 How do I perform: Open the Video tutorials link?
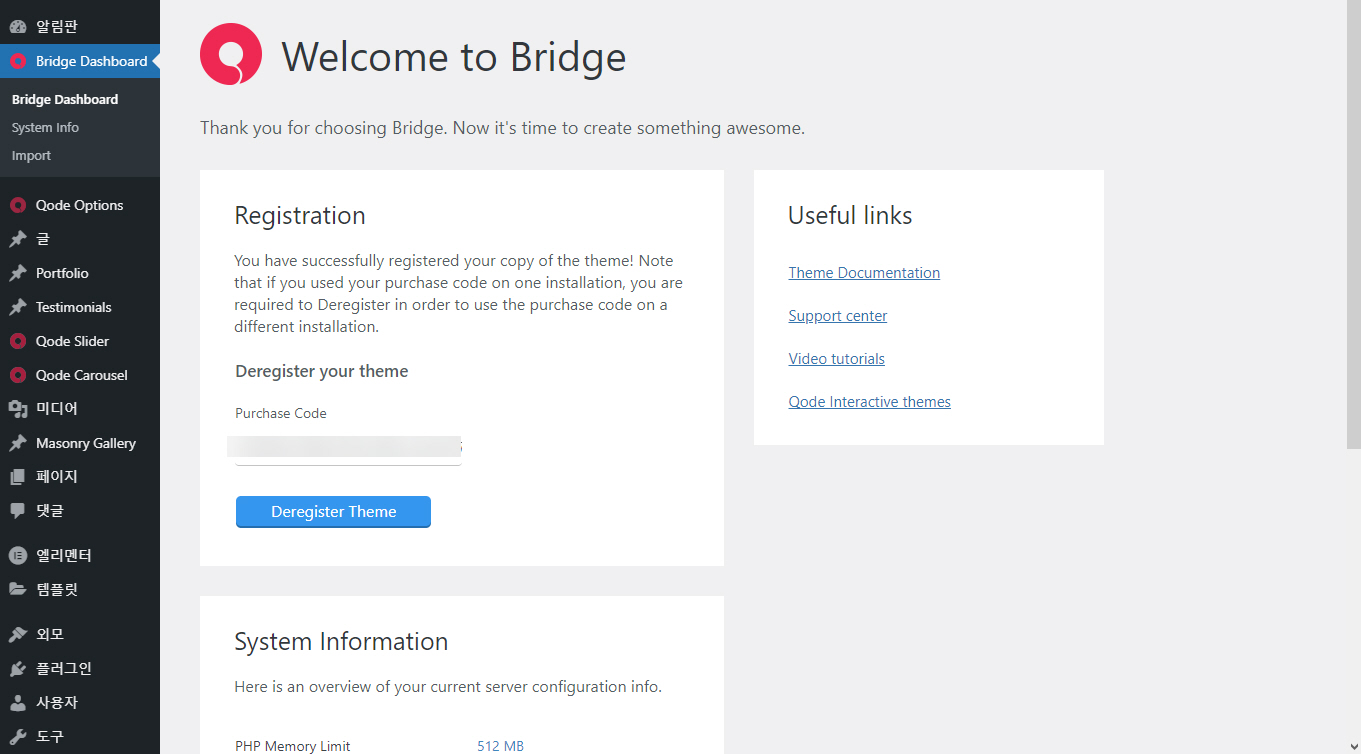click(837, 359)
